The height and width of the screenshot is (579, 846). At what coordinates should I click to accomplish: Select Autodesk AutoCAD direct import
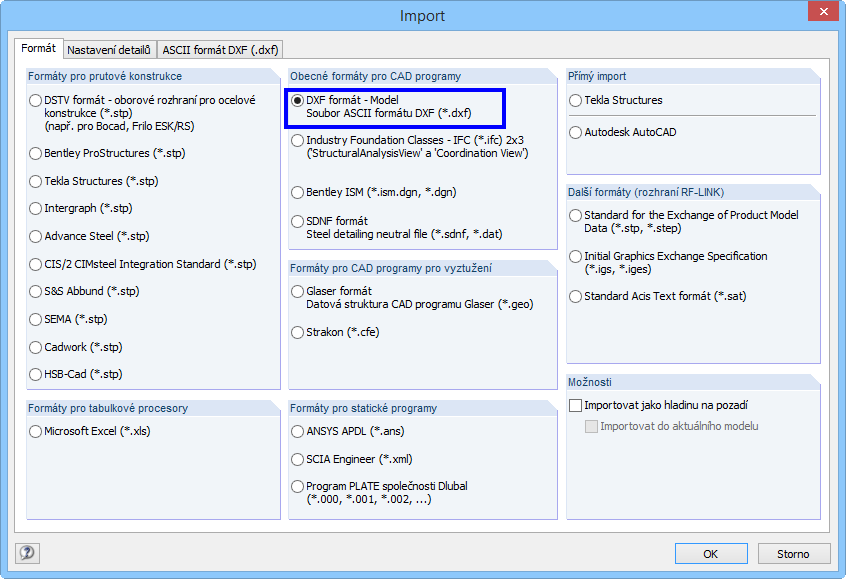[575, 132]
